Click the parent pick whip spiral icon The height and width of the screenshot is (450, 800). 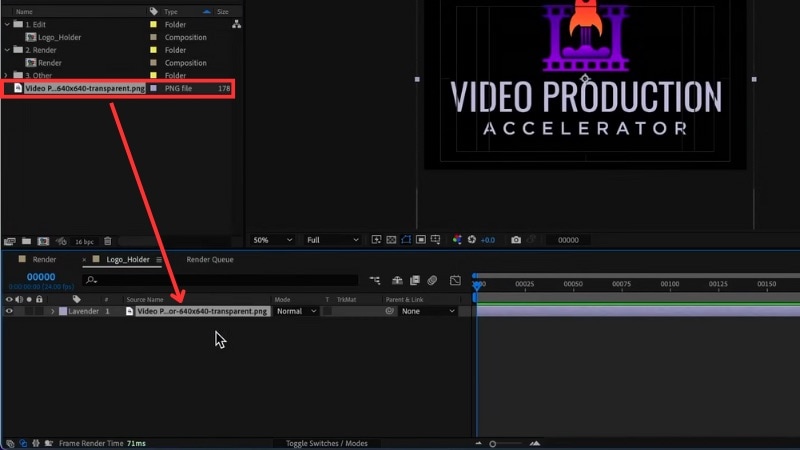[x=389, y=311]
